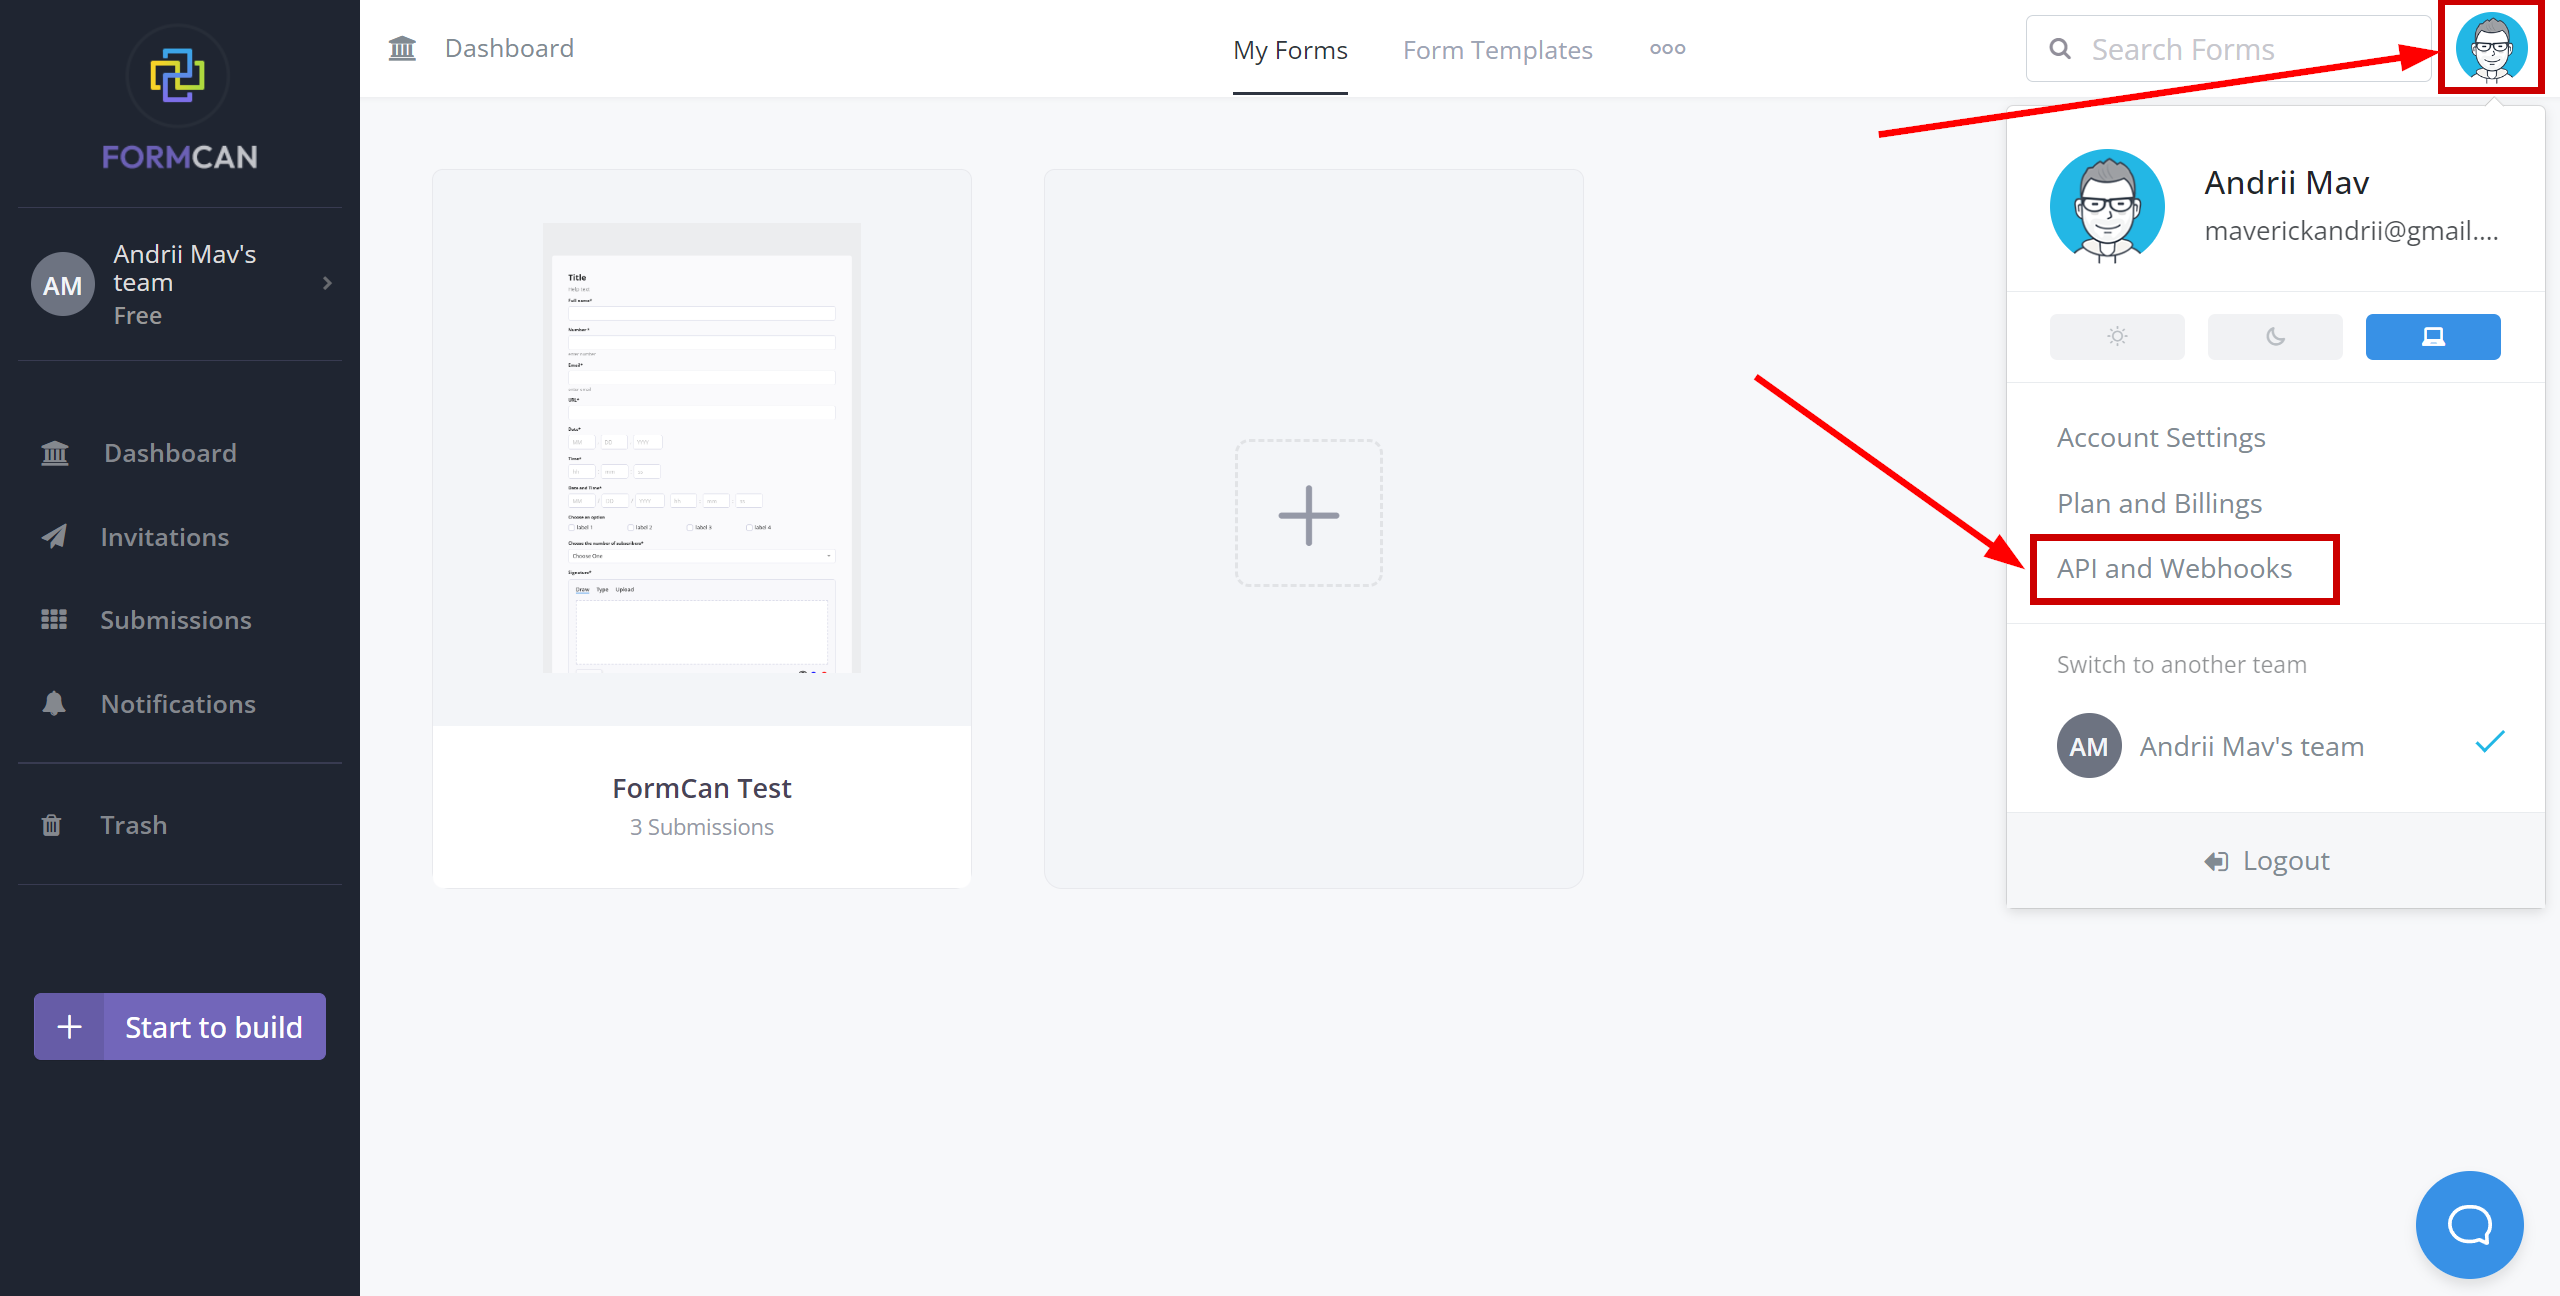Click API and Webhooks menu item
The image size is (2560, 1296).
[2173, 567]
